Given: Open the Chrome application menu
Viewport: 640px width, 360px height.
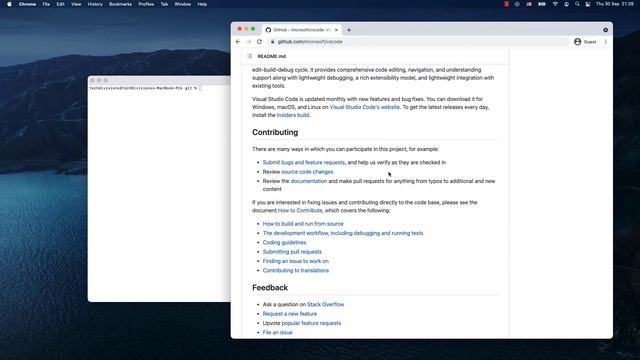Looking at the screenshot, I should pos(27,4).
